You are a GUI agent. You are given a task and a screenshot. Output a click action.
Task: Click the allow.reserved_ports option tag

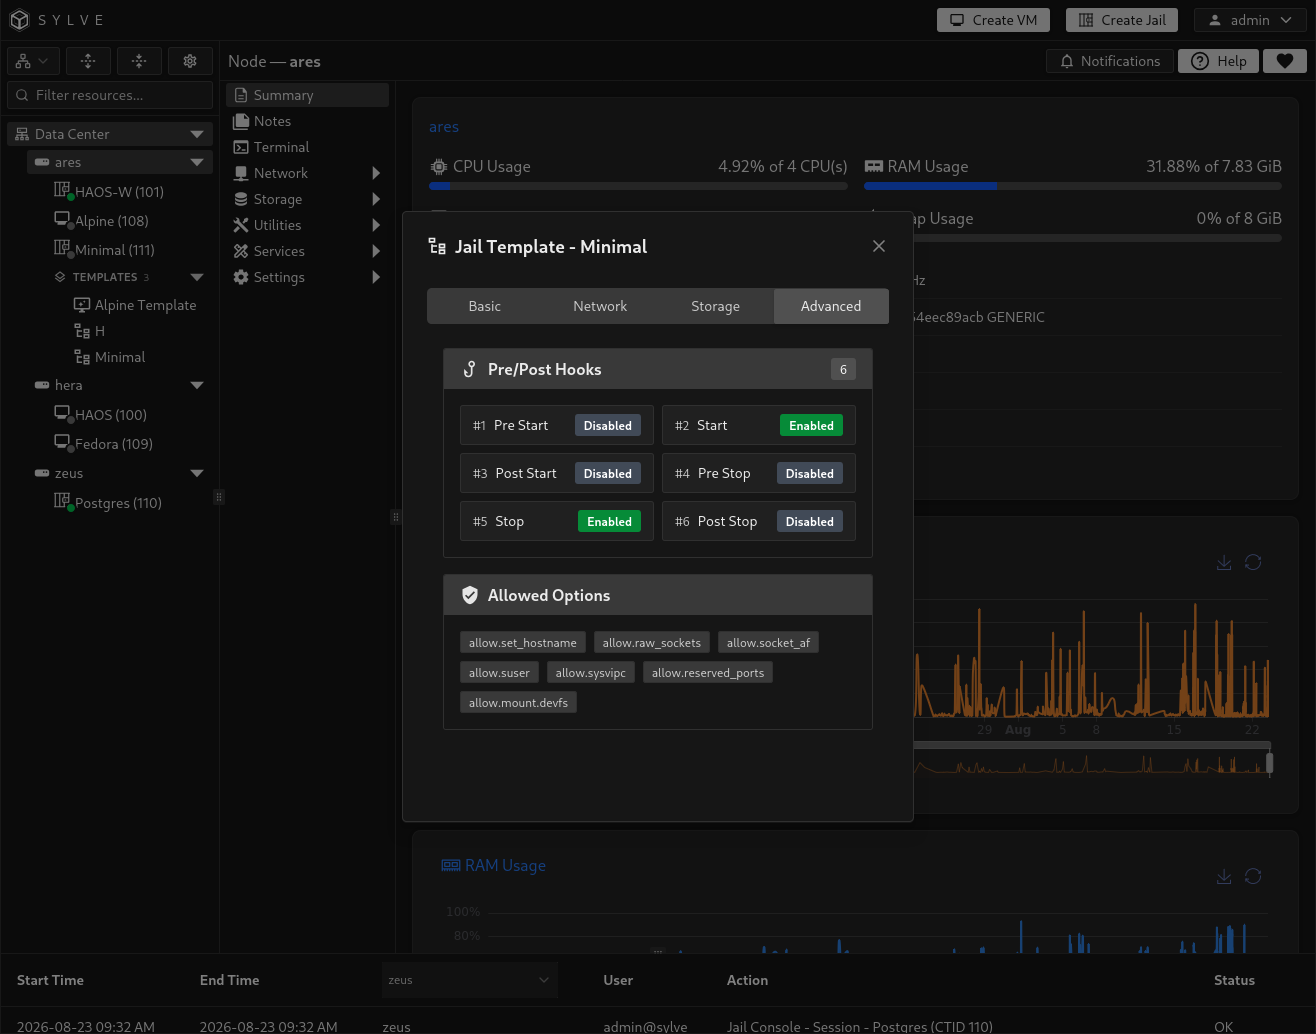point(708,672)
